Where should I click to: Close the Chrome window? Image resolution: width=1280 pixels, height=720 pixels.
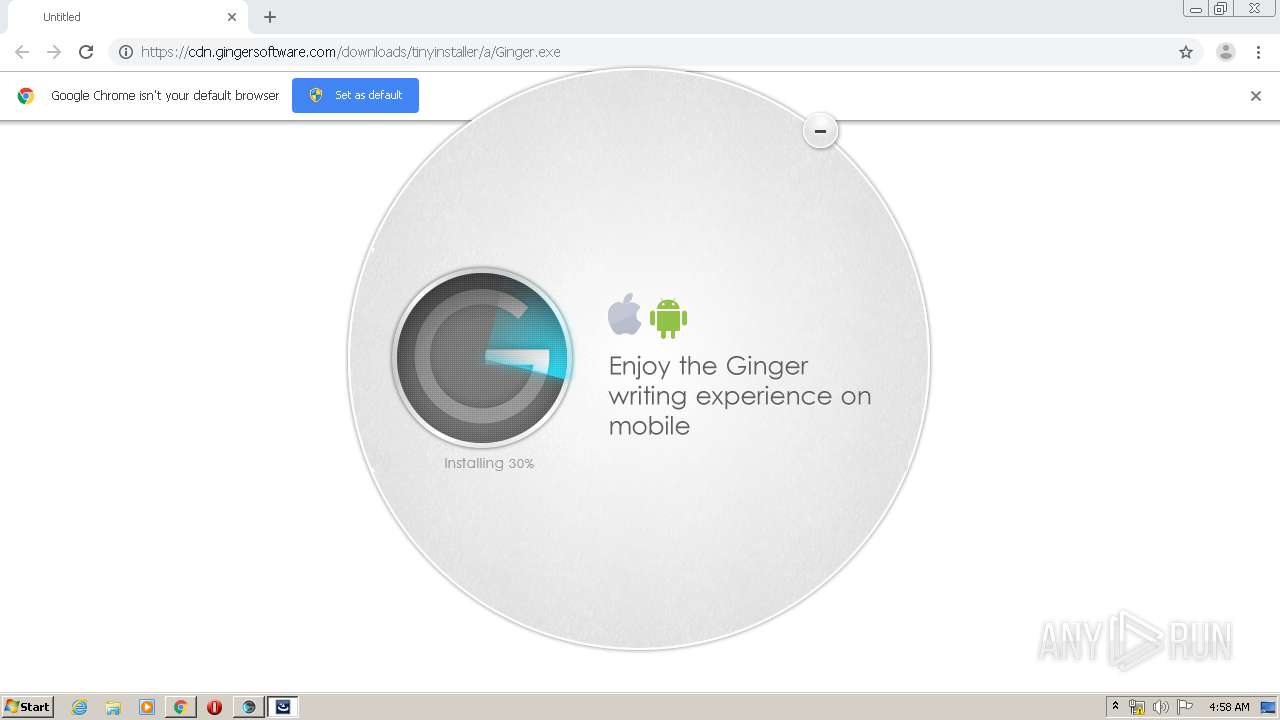click(1254, 9)
